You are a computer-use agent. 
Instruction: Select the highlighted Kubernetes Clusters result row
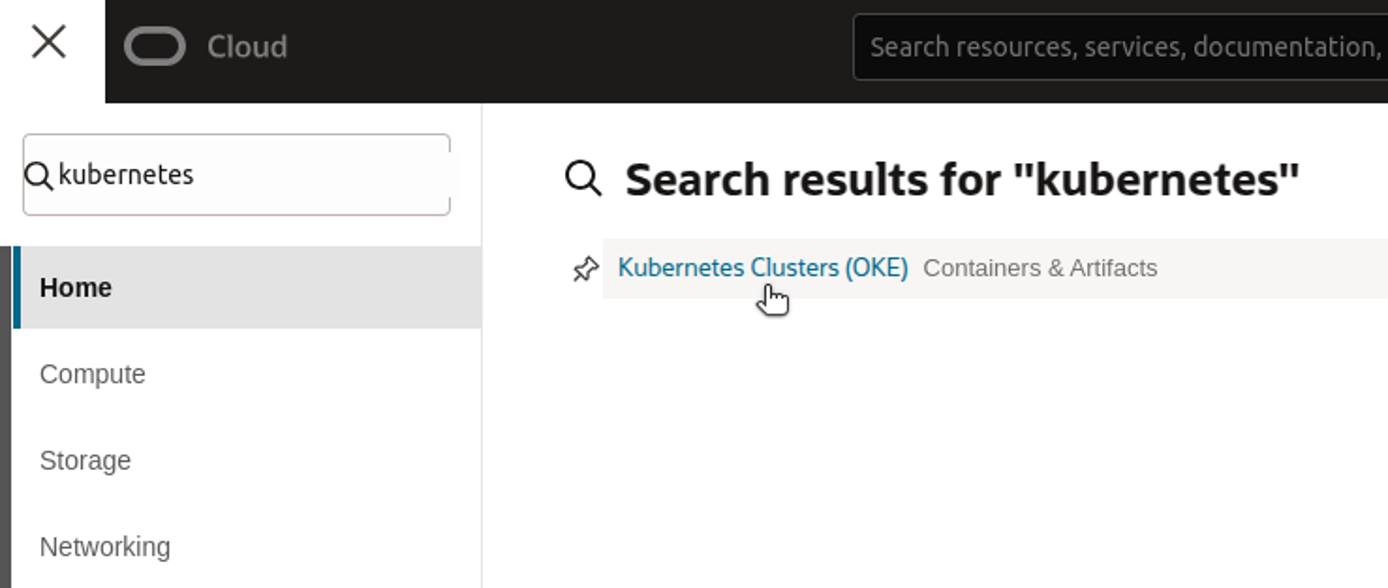[764, 267]
